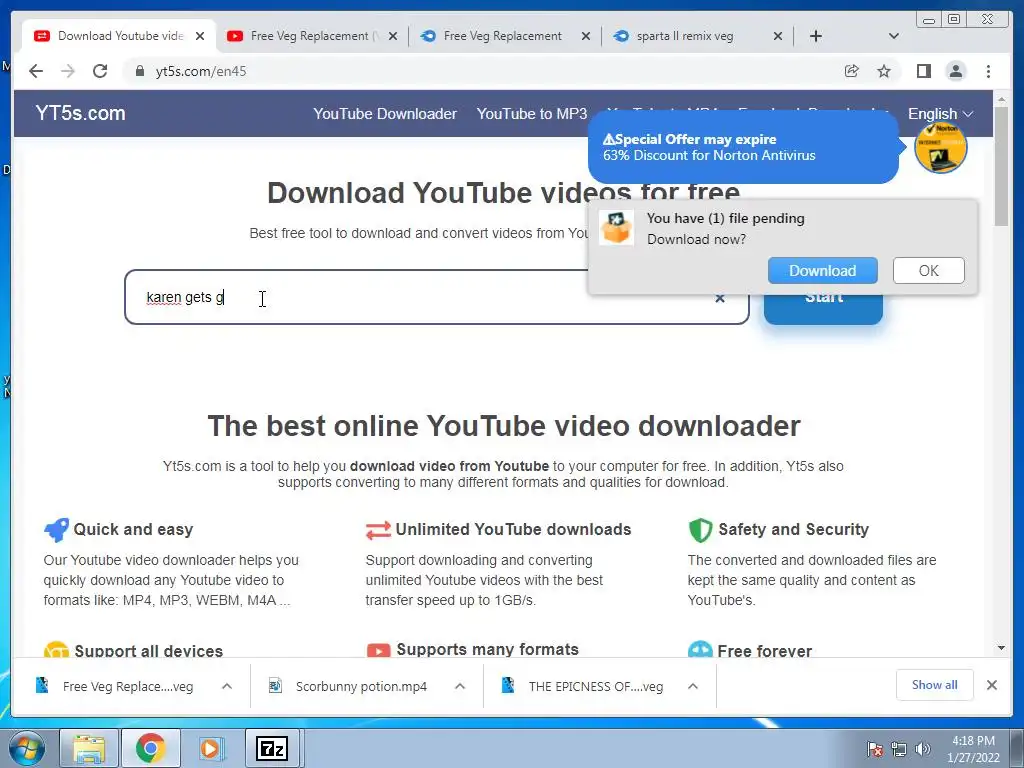Click the YT5s.com site logo
The width and height of the screenshot is (1024, 768).
click(x=80, y=113)
